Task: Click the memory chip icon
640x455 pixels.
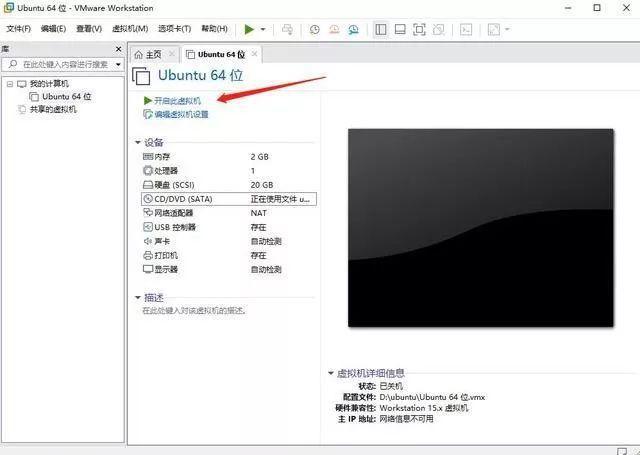Action: tap(148, 157)
